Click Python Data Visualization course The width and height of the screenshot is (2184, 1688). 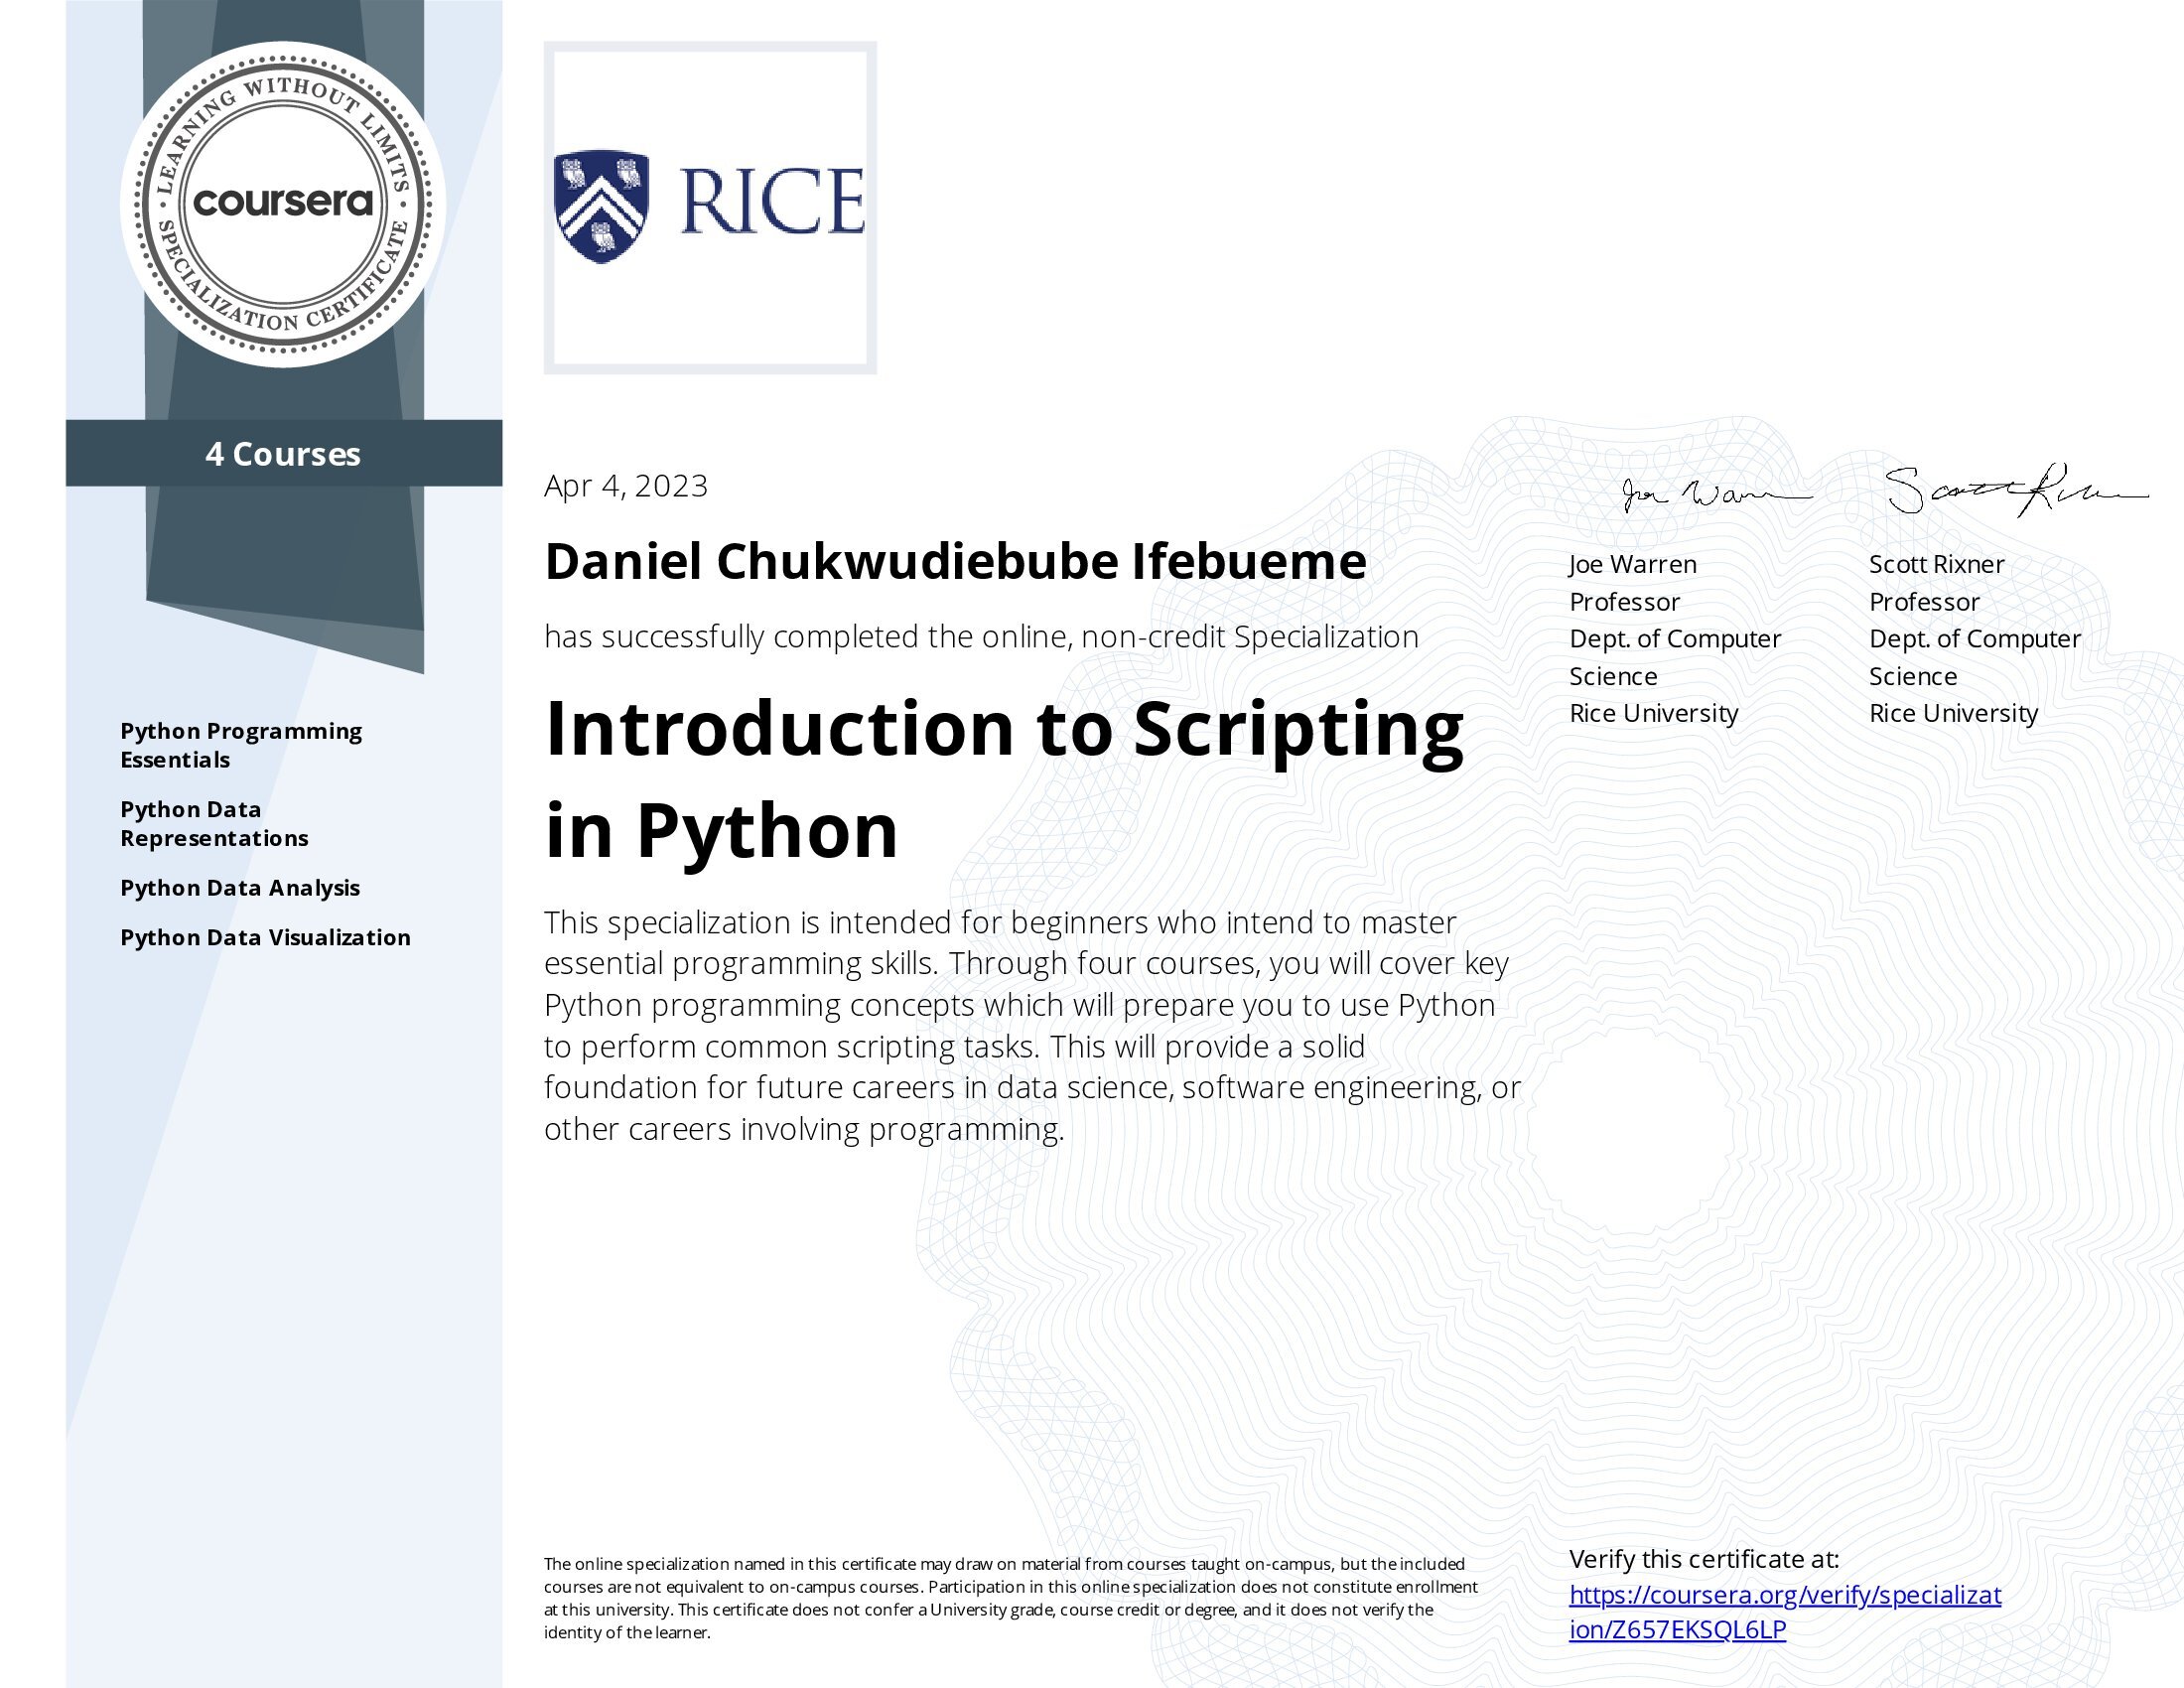265,937
